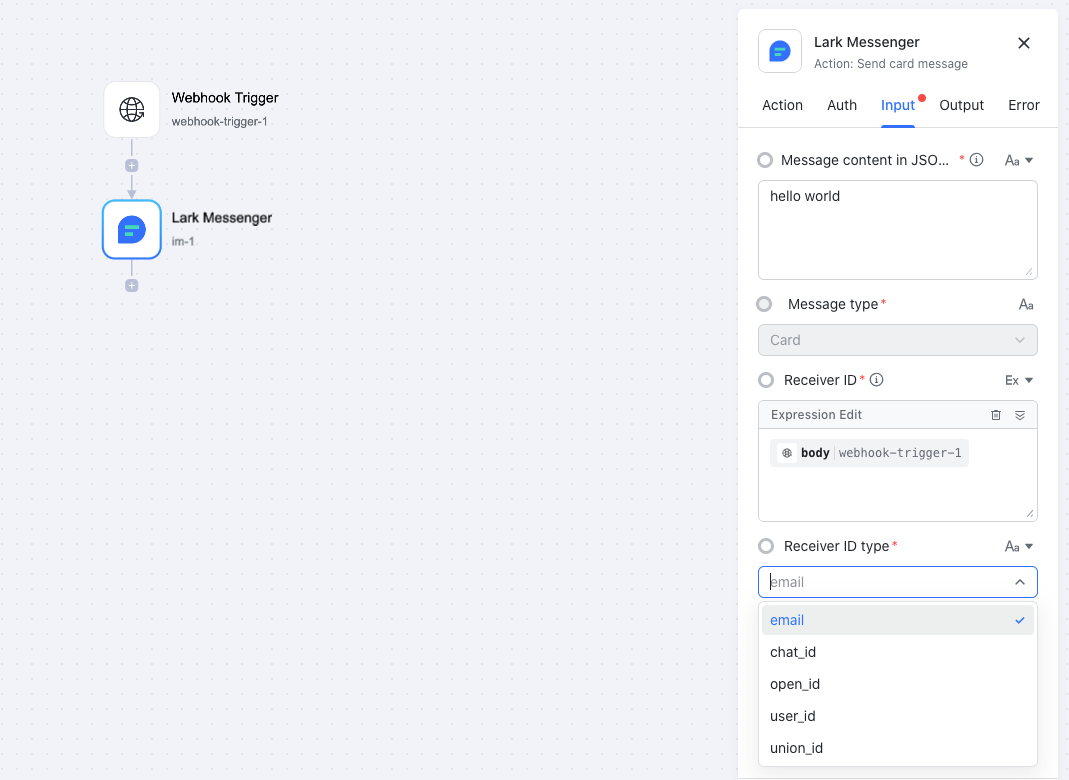The image size is (1069, 780).
Task: Open the Aa selector for Receiver ID type
Action: (x=1019, y=546)
